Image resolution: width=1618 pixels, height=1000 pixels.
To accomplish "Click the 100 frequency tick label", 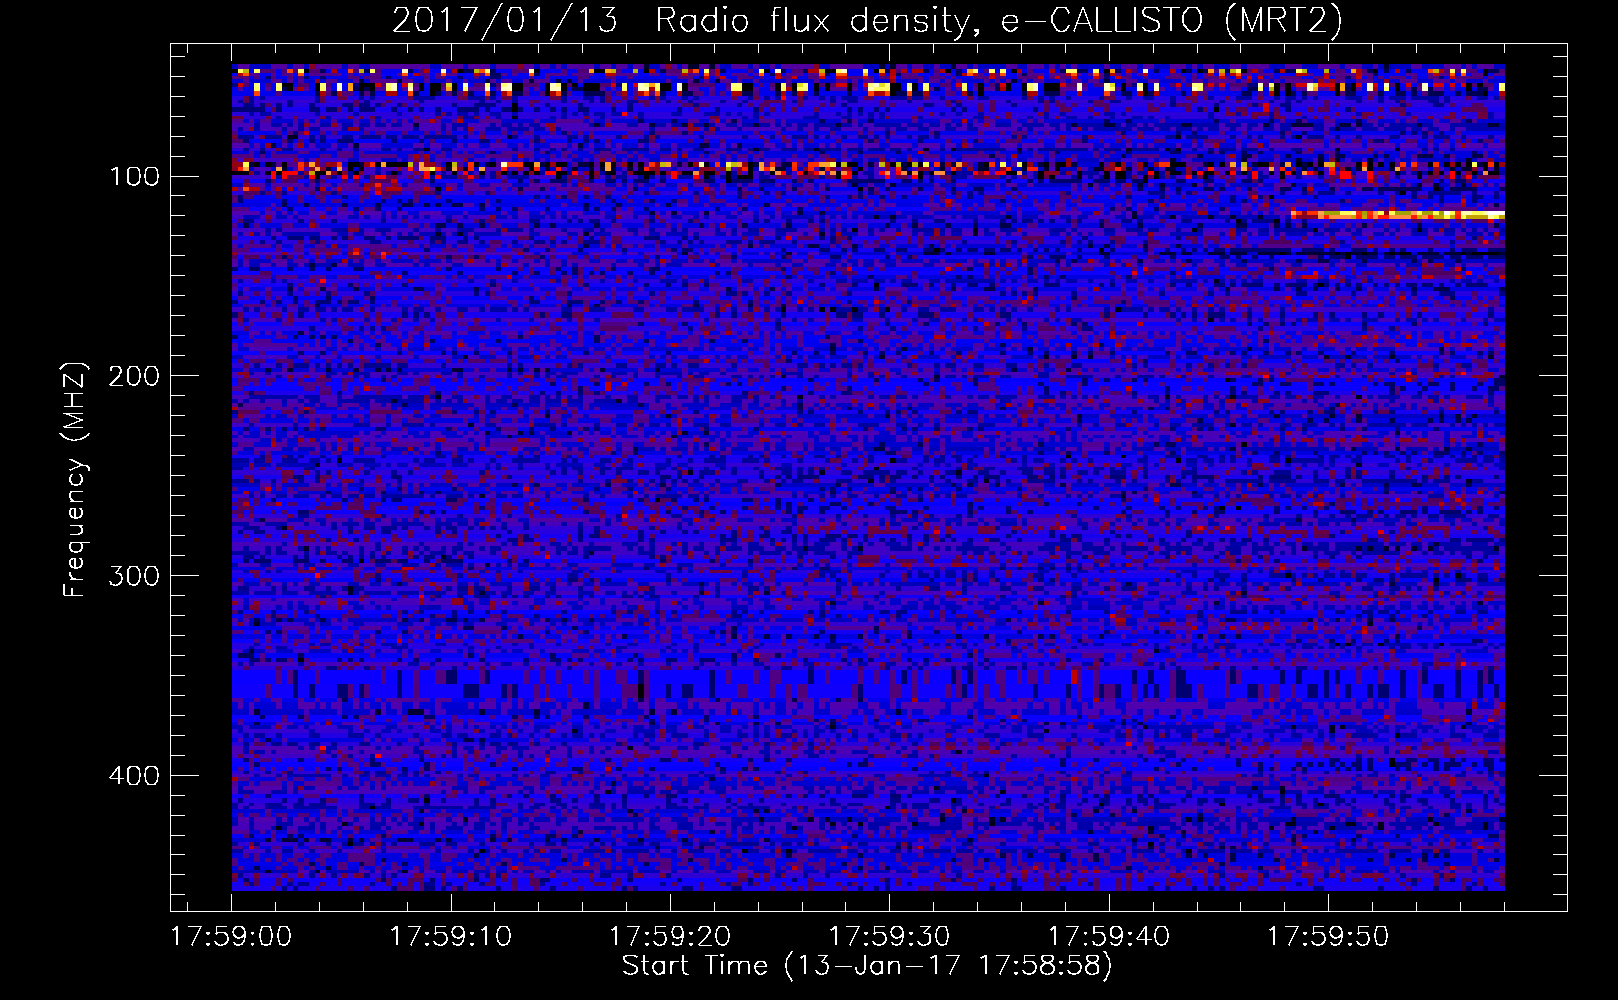I will pos(134,176).
